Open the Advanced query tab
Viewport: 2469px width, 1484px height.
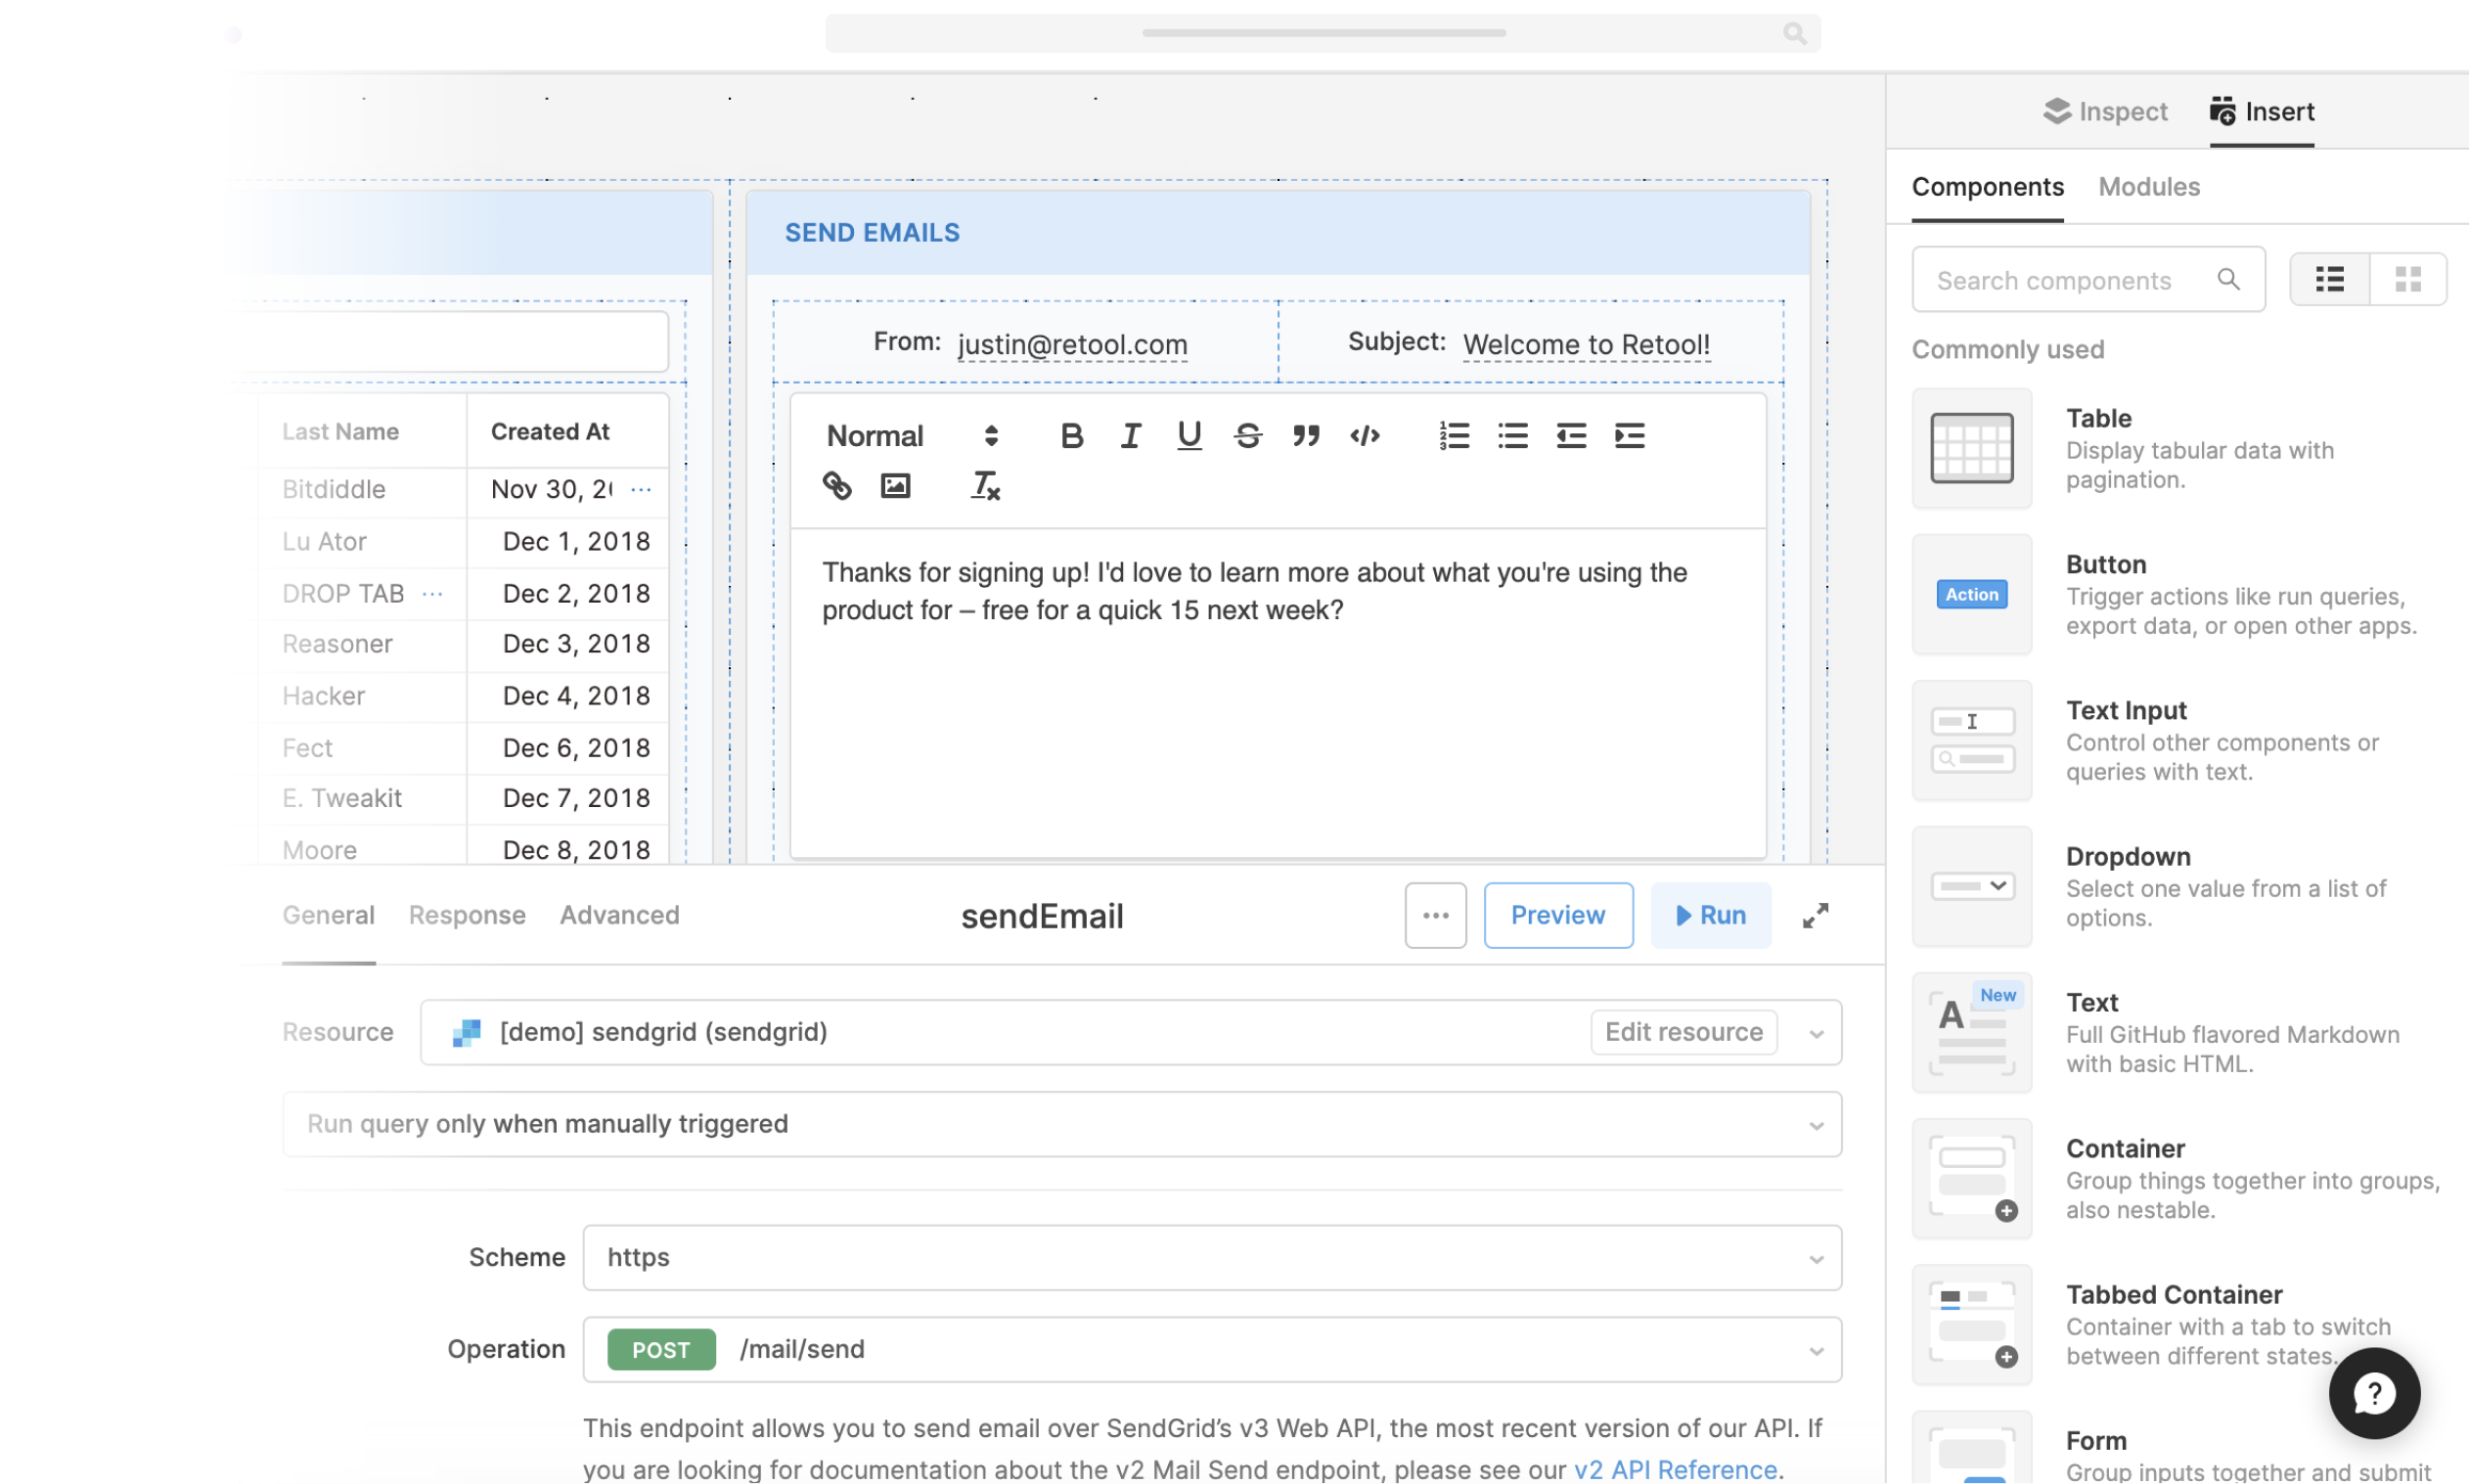coord(619,915)
